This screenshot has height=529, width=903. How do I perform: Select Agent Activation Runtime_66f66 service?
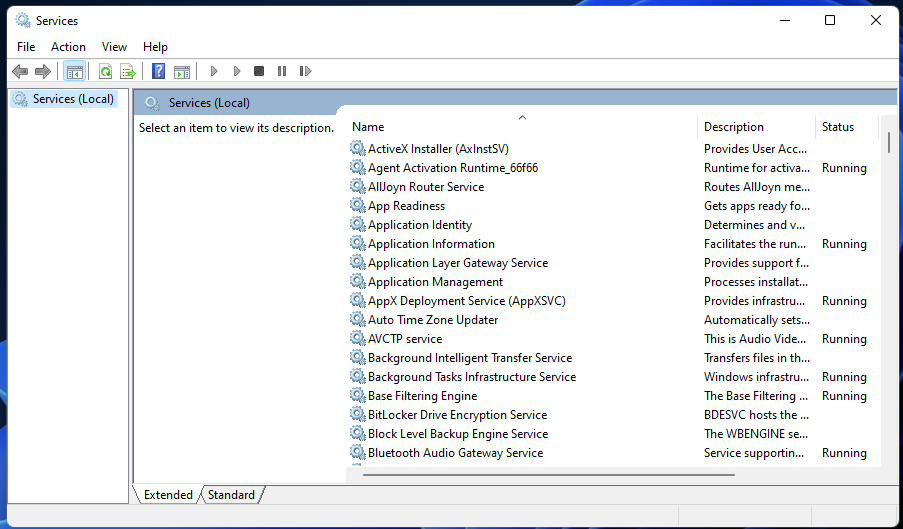point(453,168)
